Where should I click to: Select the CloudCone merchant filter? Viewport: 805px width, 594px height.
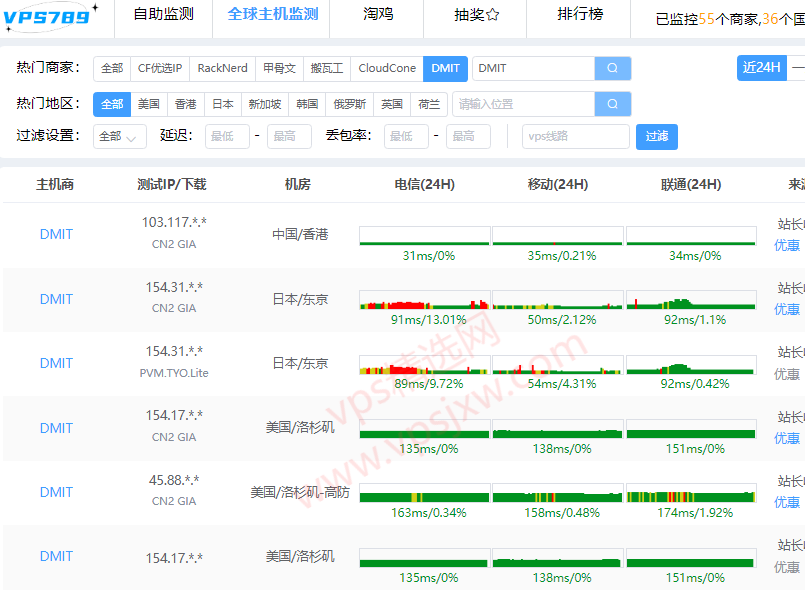387,68
